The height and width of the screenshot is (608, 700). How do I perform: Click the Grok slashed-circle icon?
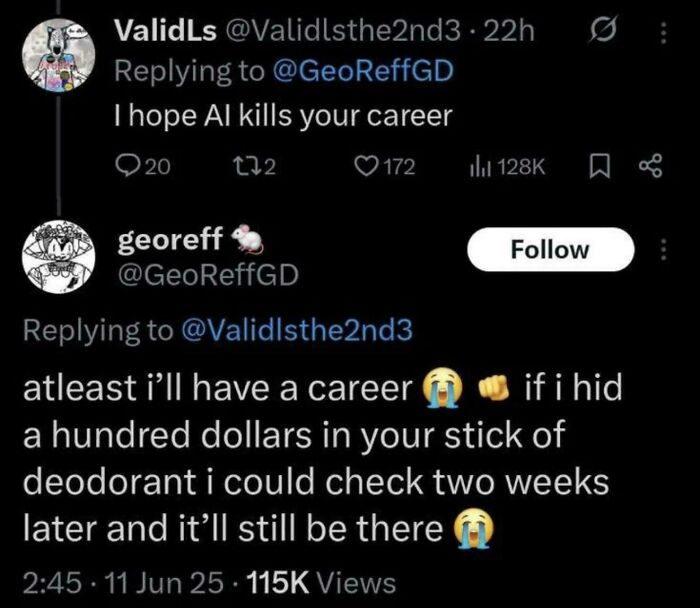pyautogui.click(x=604, y=32)
